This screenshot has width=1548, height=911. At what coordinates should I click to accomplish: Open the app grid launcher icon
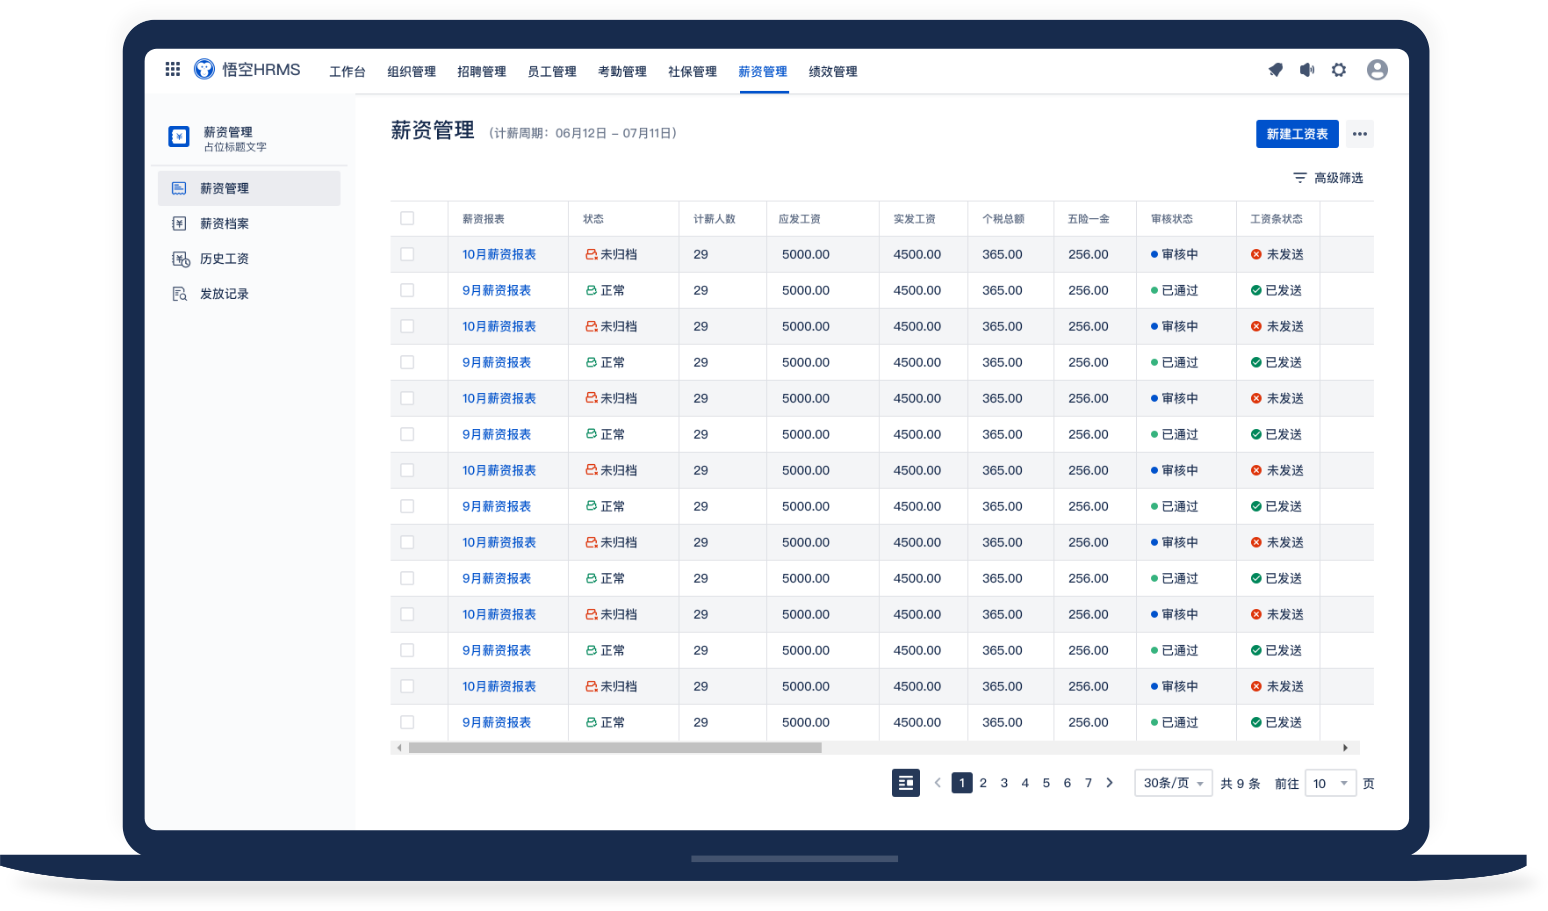point(173,69)
